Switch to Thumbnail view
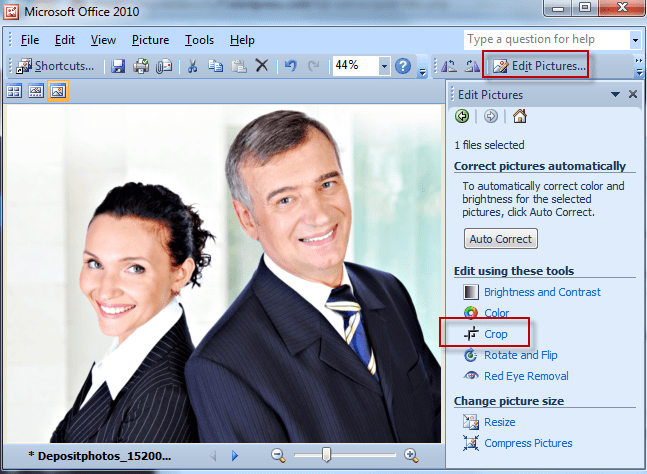 15,91
